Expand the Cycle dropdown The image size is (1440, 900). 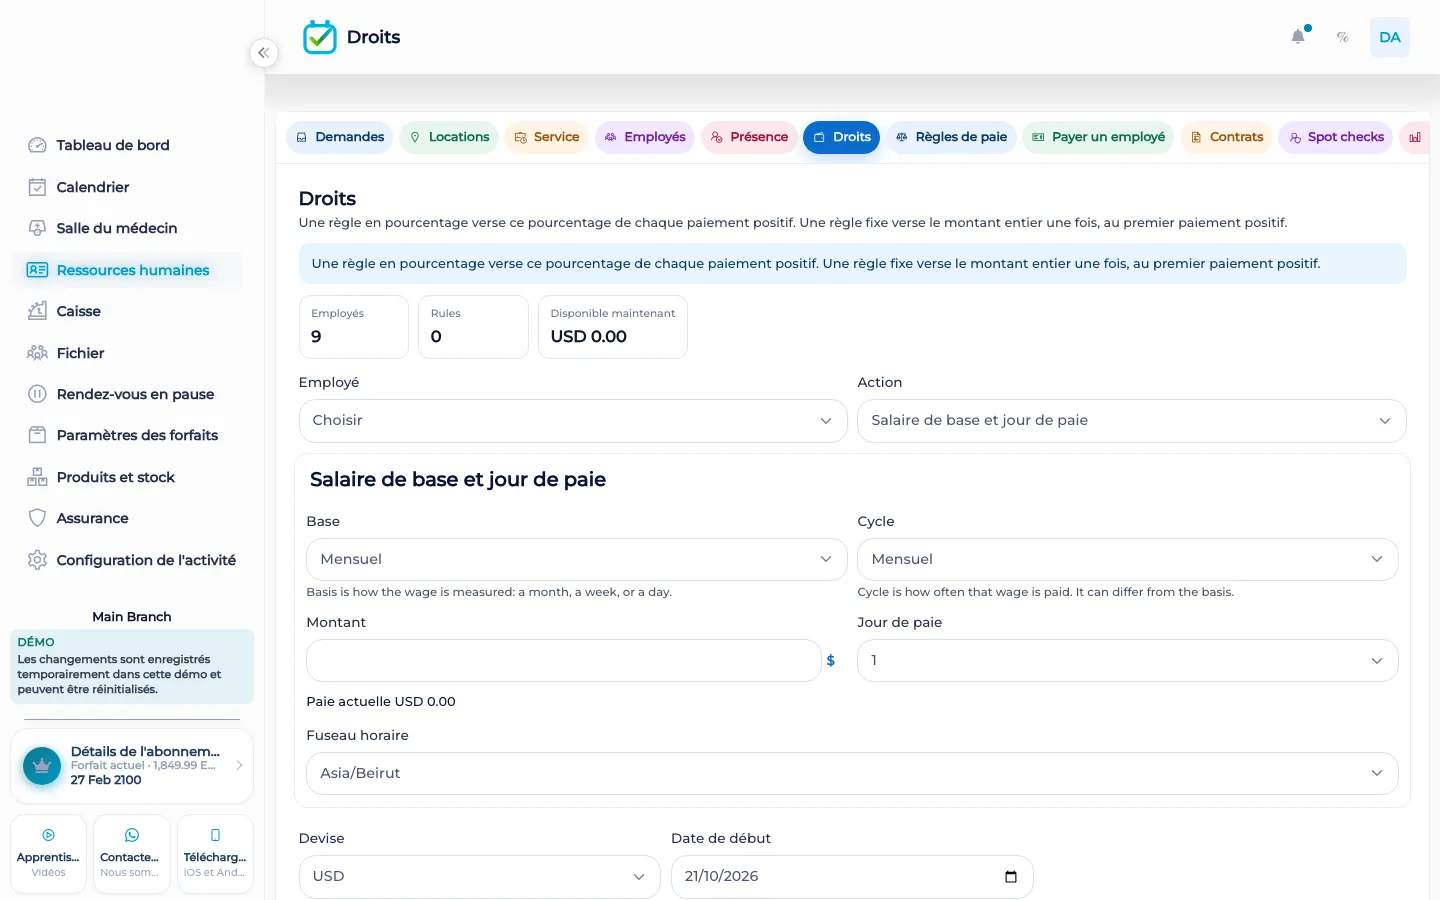(x=1128, y=560)
